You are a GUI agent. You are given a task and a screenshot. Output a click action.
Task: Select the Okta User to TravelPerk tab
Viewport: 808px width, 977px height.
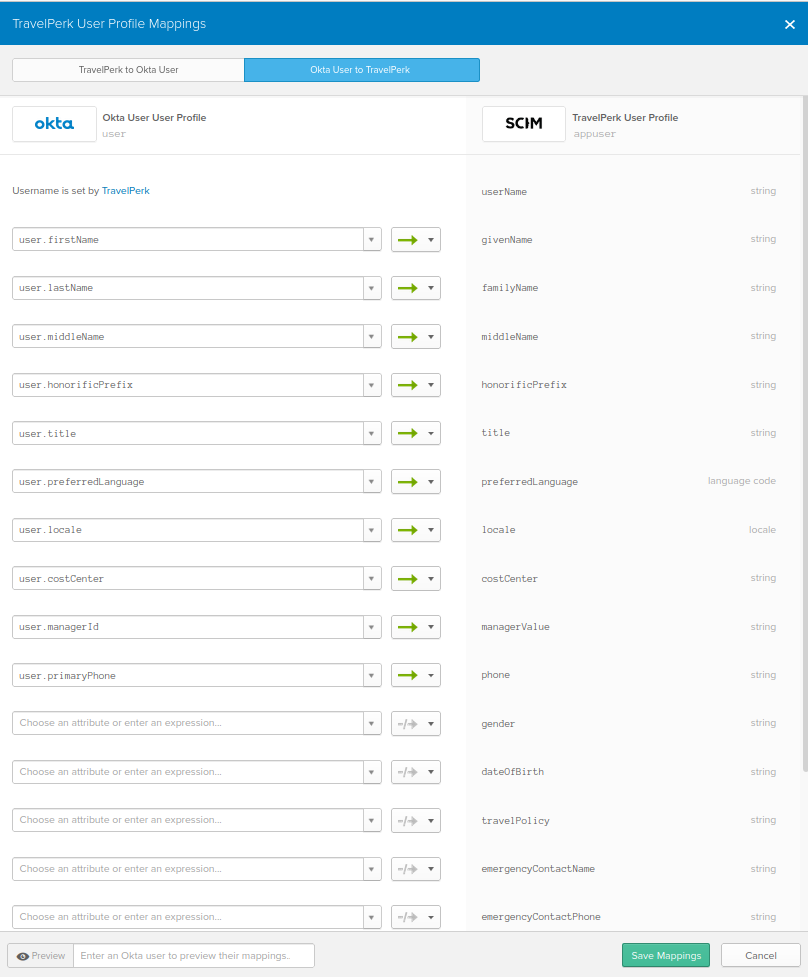pos(362,70)
